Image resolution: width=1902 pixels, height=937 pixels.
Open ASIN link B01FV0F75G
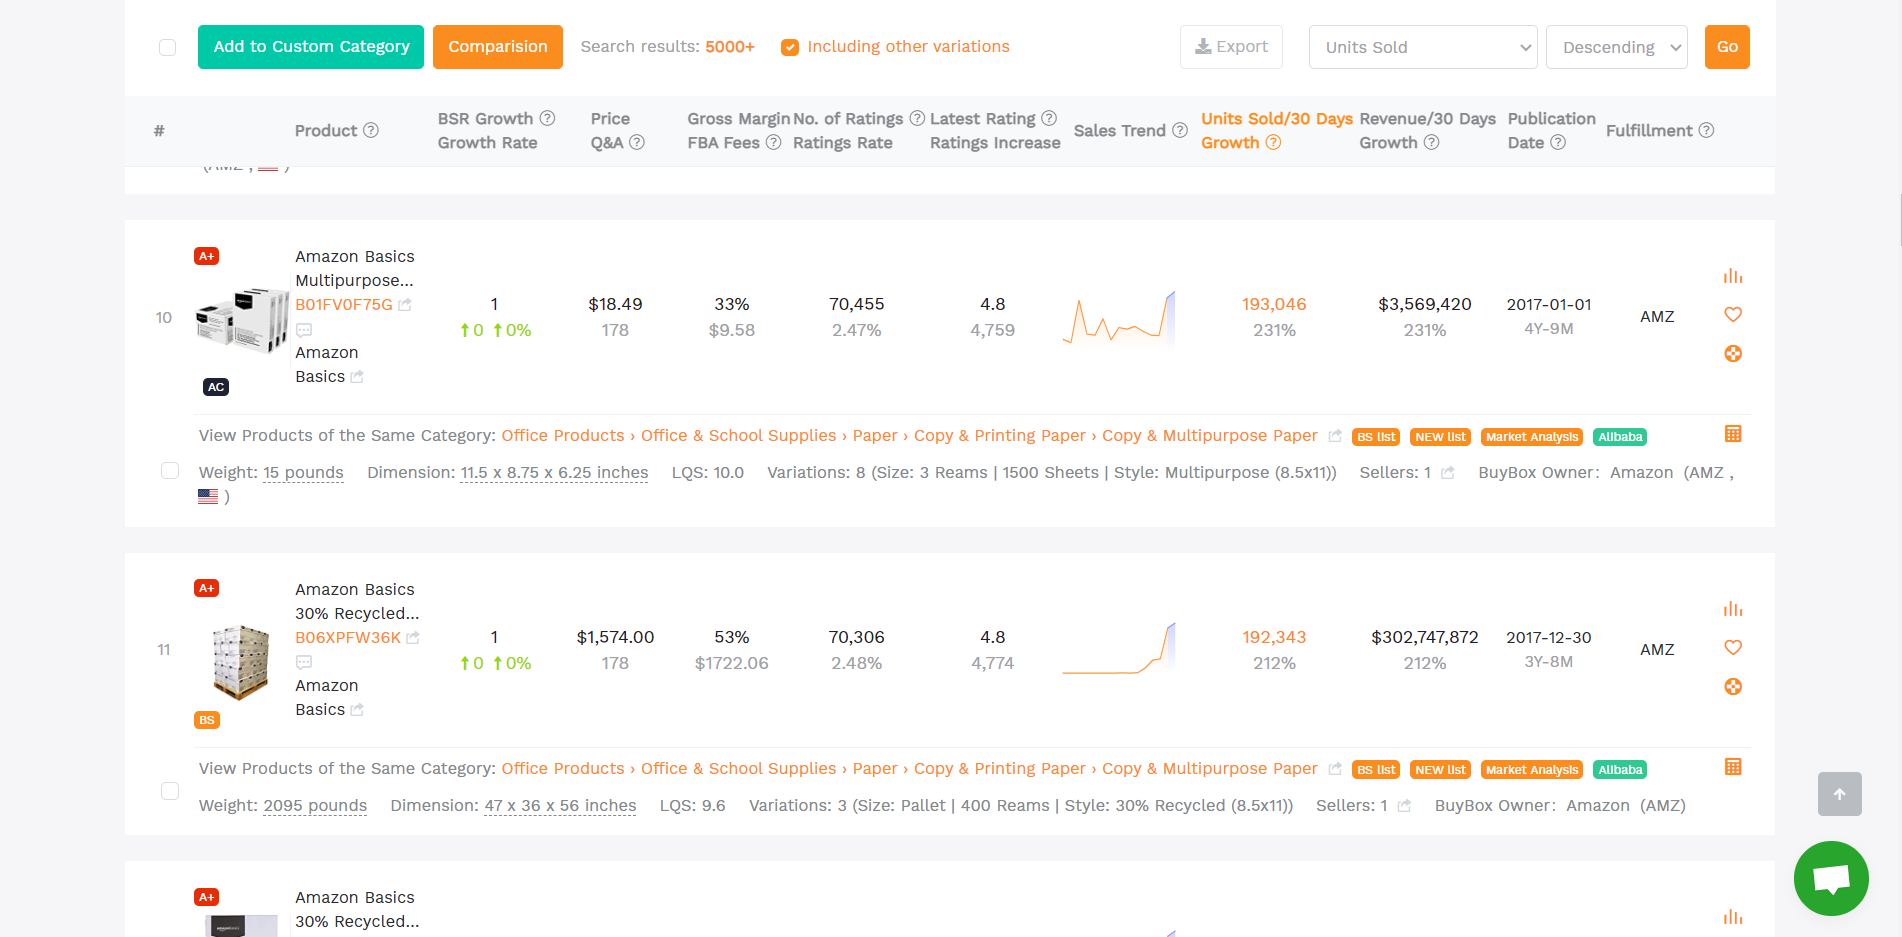[x=344, y=305]
